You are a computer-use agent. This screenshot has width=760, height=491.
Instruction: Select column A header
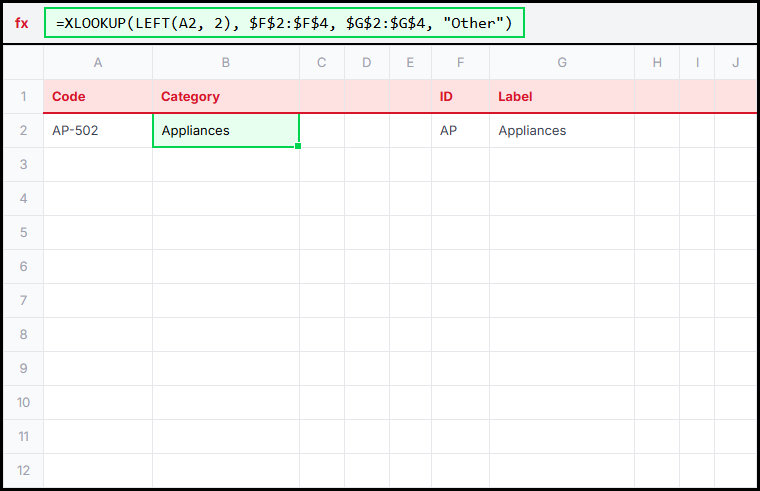coord(98,63)
